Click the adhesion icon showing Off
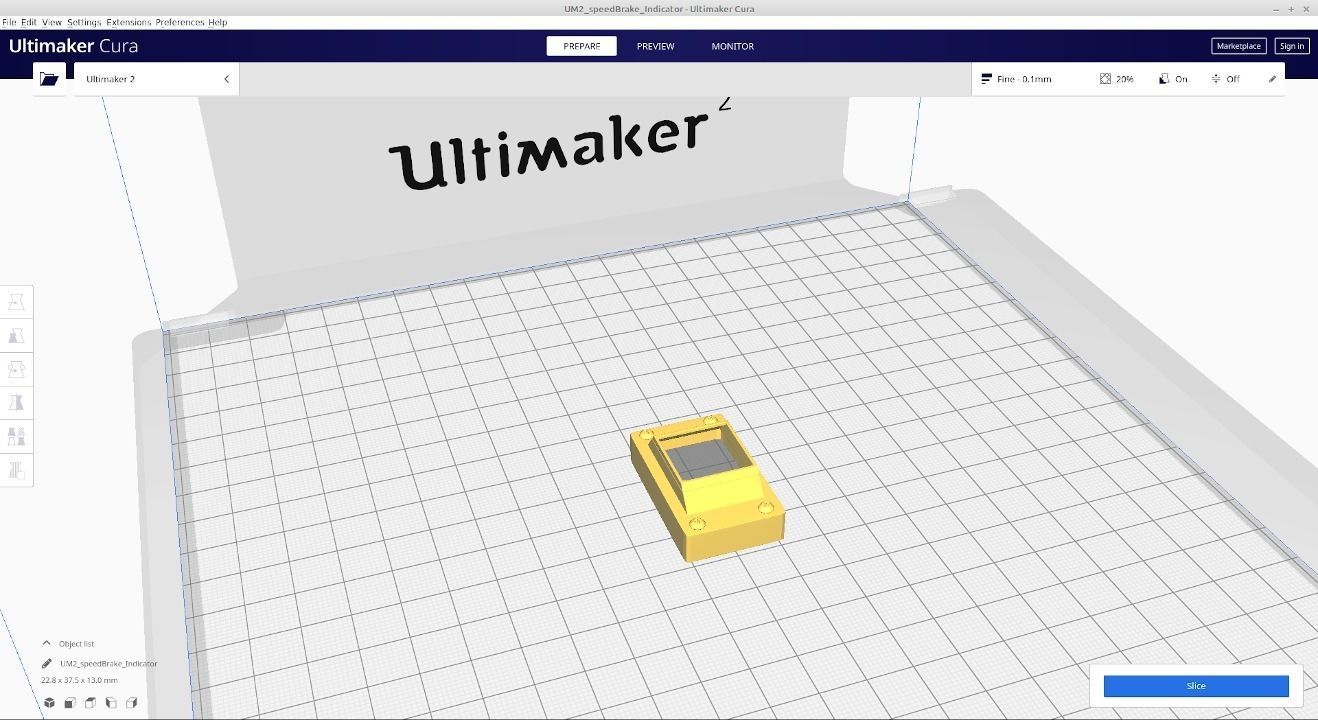The height and width of the screenshot is (720, 1318). pyautogui.click(x=1216, y=79)
